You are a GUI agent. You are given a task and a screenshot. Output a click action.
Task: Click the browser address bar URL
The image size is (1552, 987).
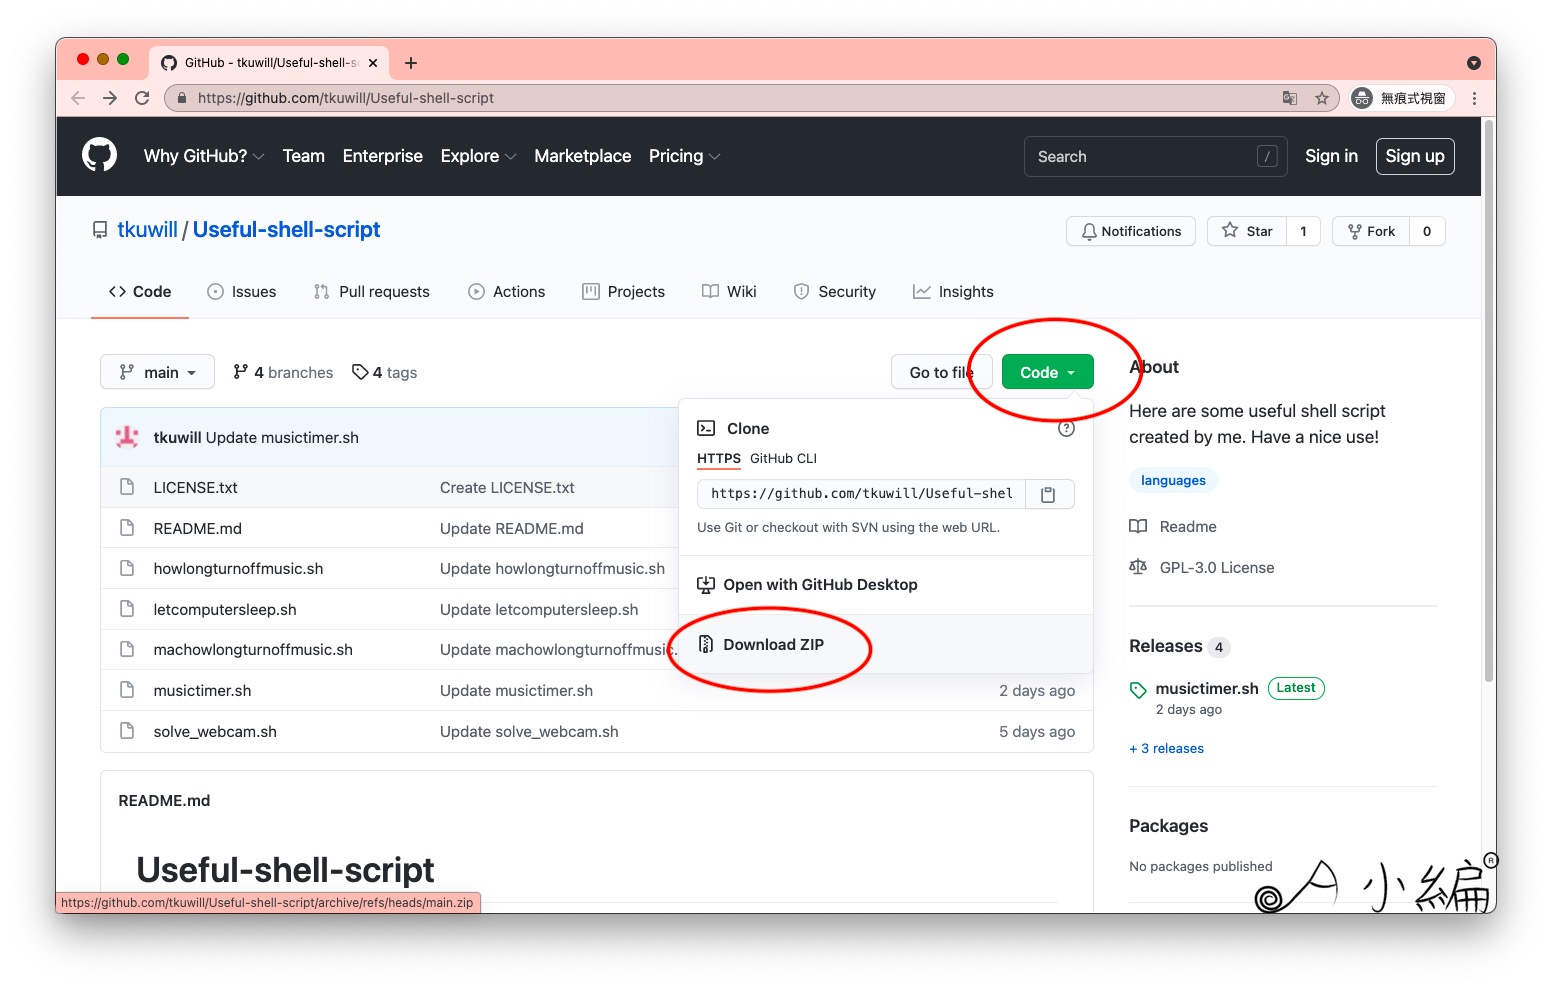coord(346,98)
